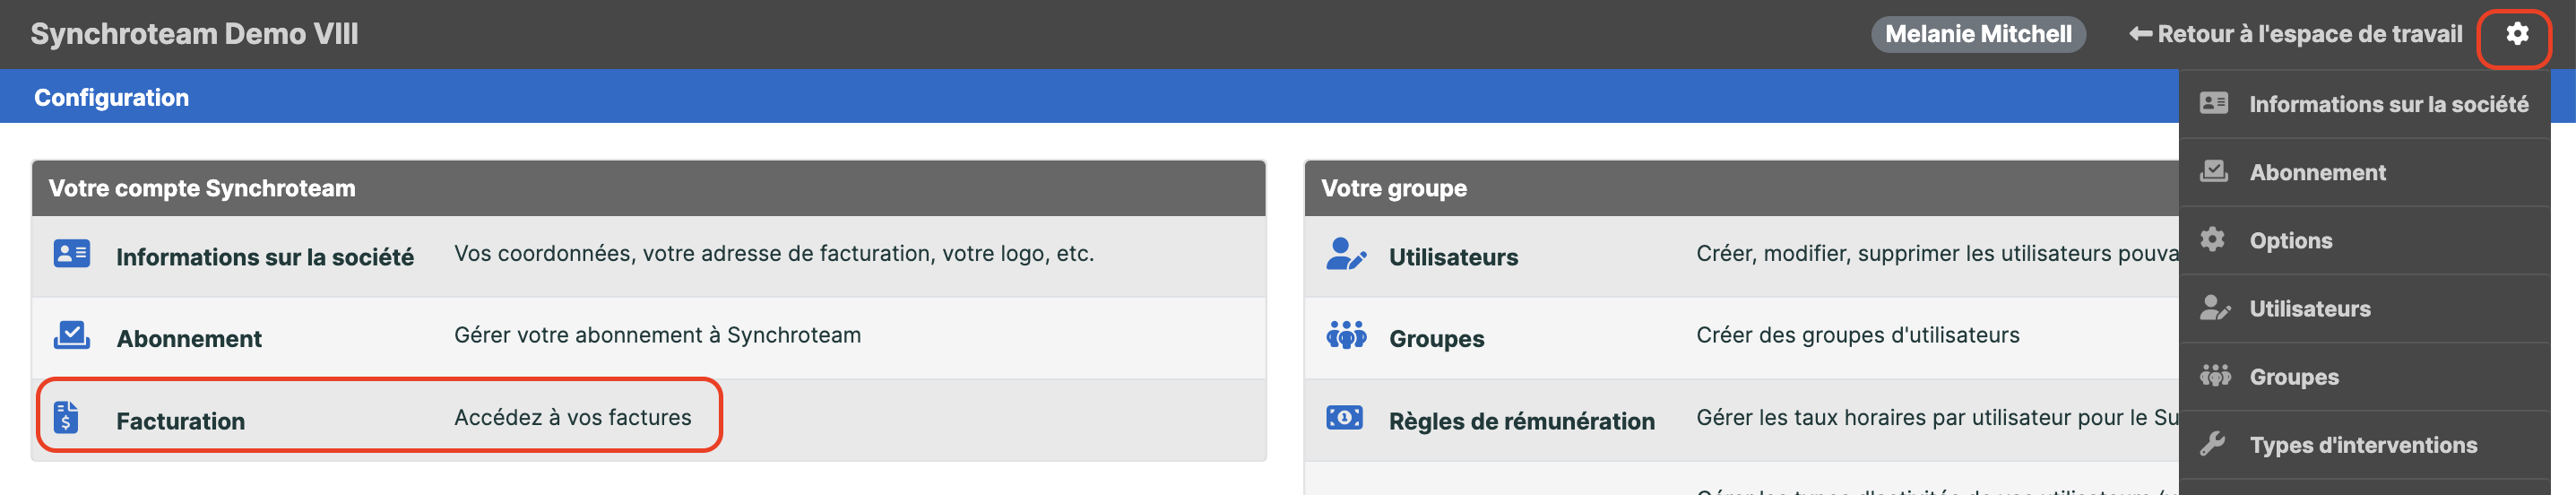Click the gear icon beside Options in dropdown
2576x495 pixels.
click(x=2212, y=239)
